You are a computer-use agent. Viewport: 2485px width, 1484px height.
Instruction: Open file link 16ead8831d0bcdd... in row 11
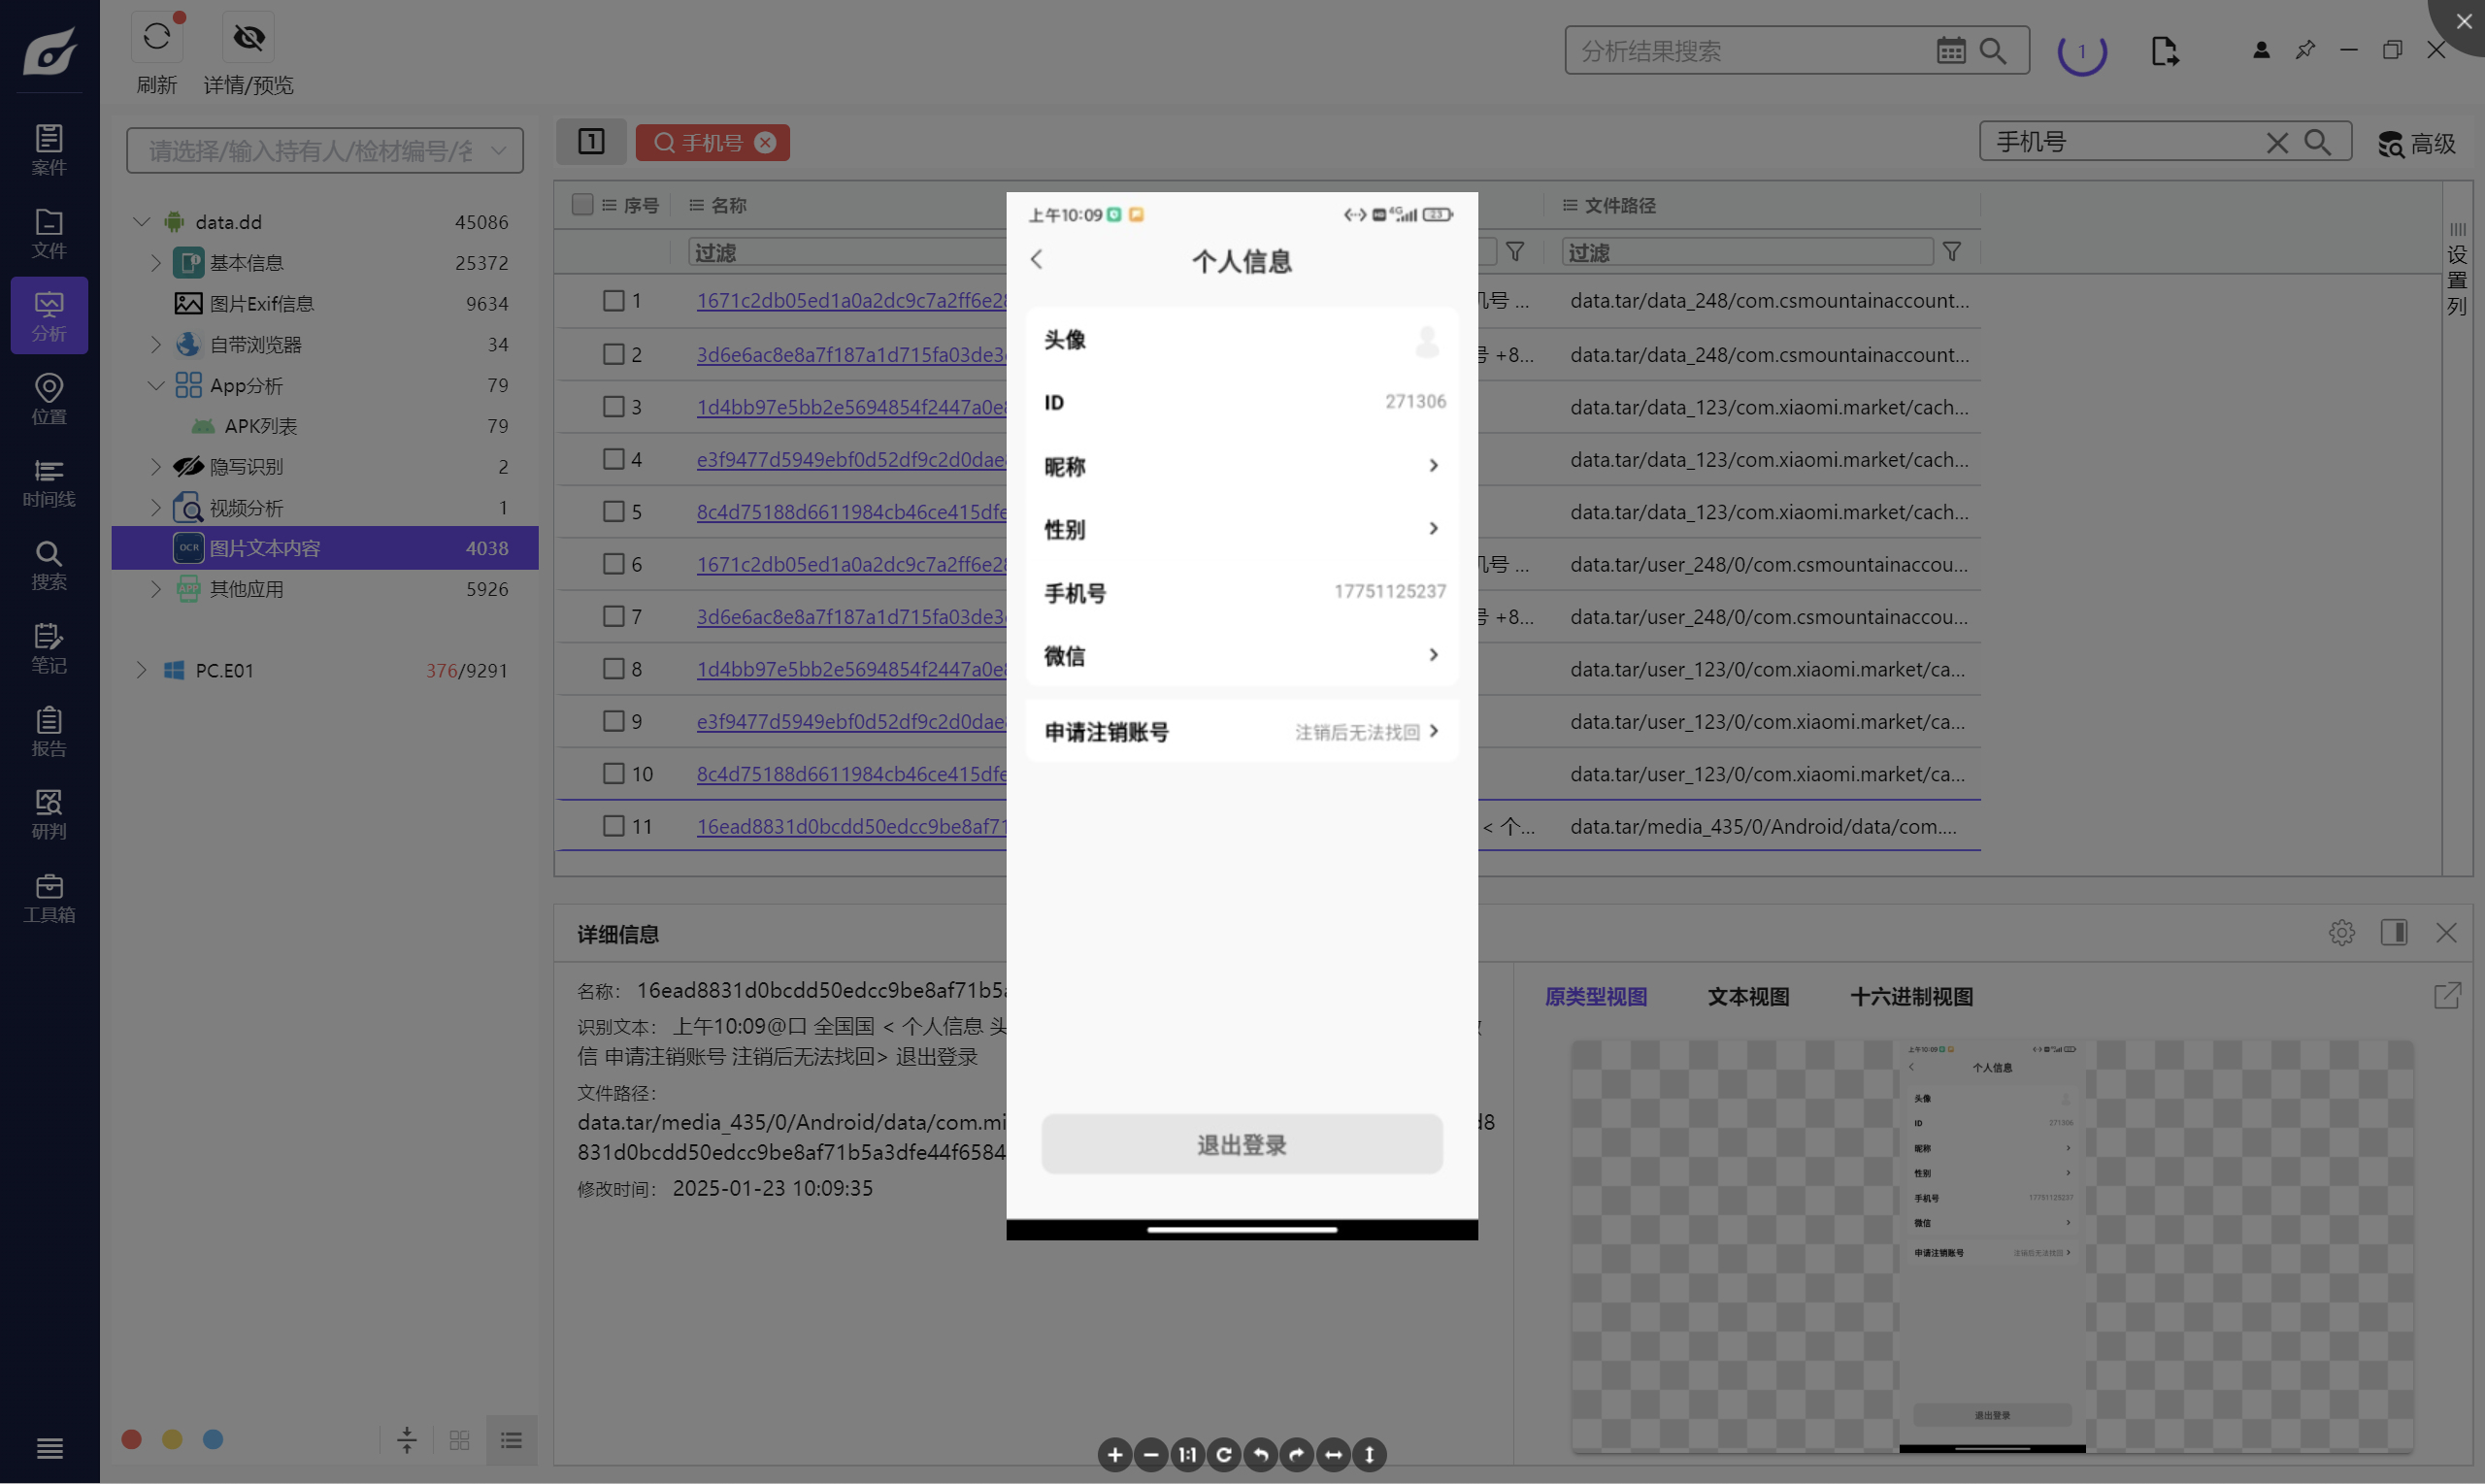point(851,827)
